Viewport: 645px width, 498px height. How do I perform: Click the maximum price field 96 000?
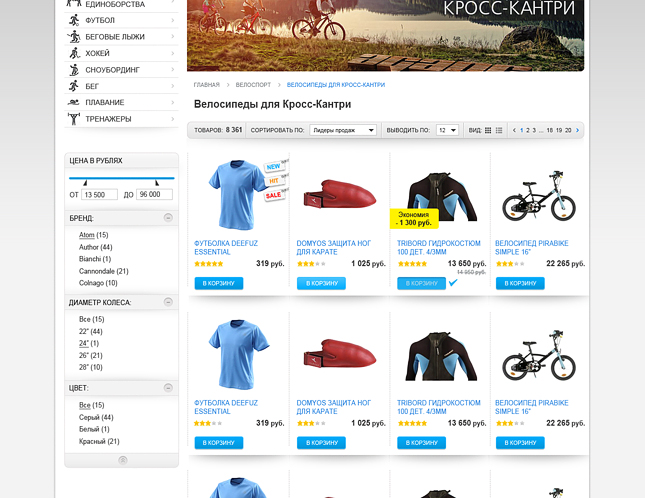click(154, 195)
